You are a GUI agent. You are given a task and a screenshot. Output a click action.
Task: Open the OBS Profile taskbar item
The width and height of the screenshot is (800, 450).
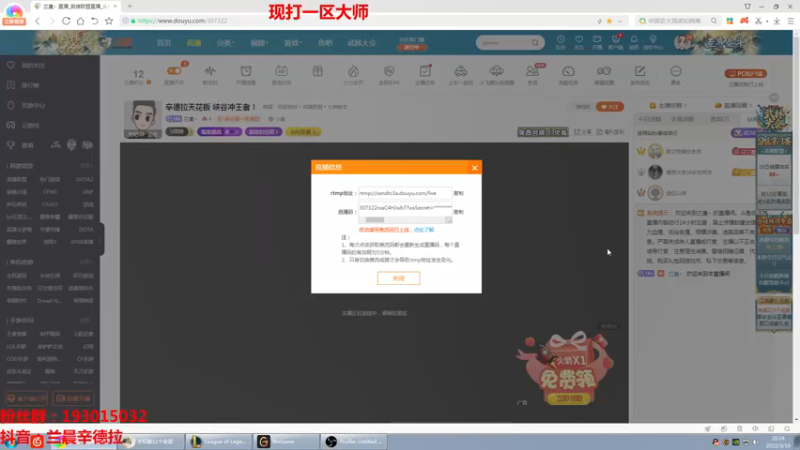(355, 441)
